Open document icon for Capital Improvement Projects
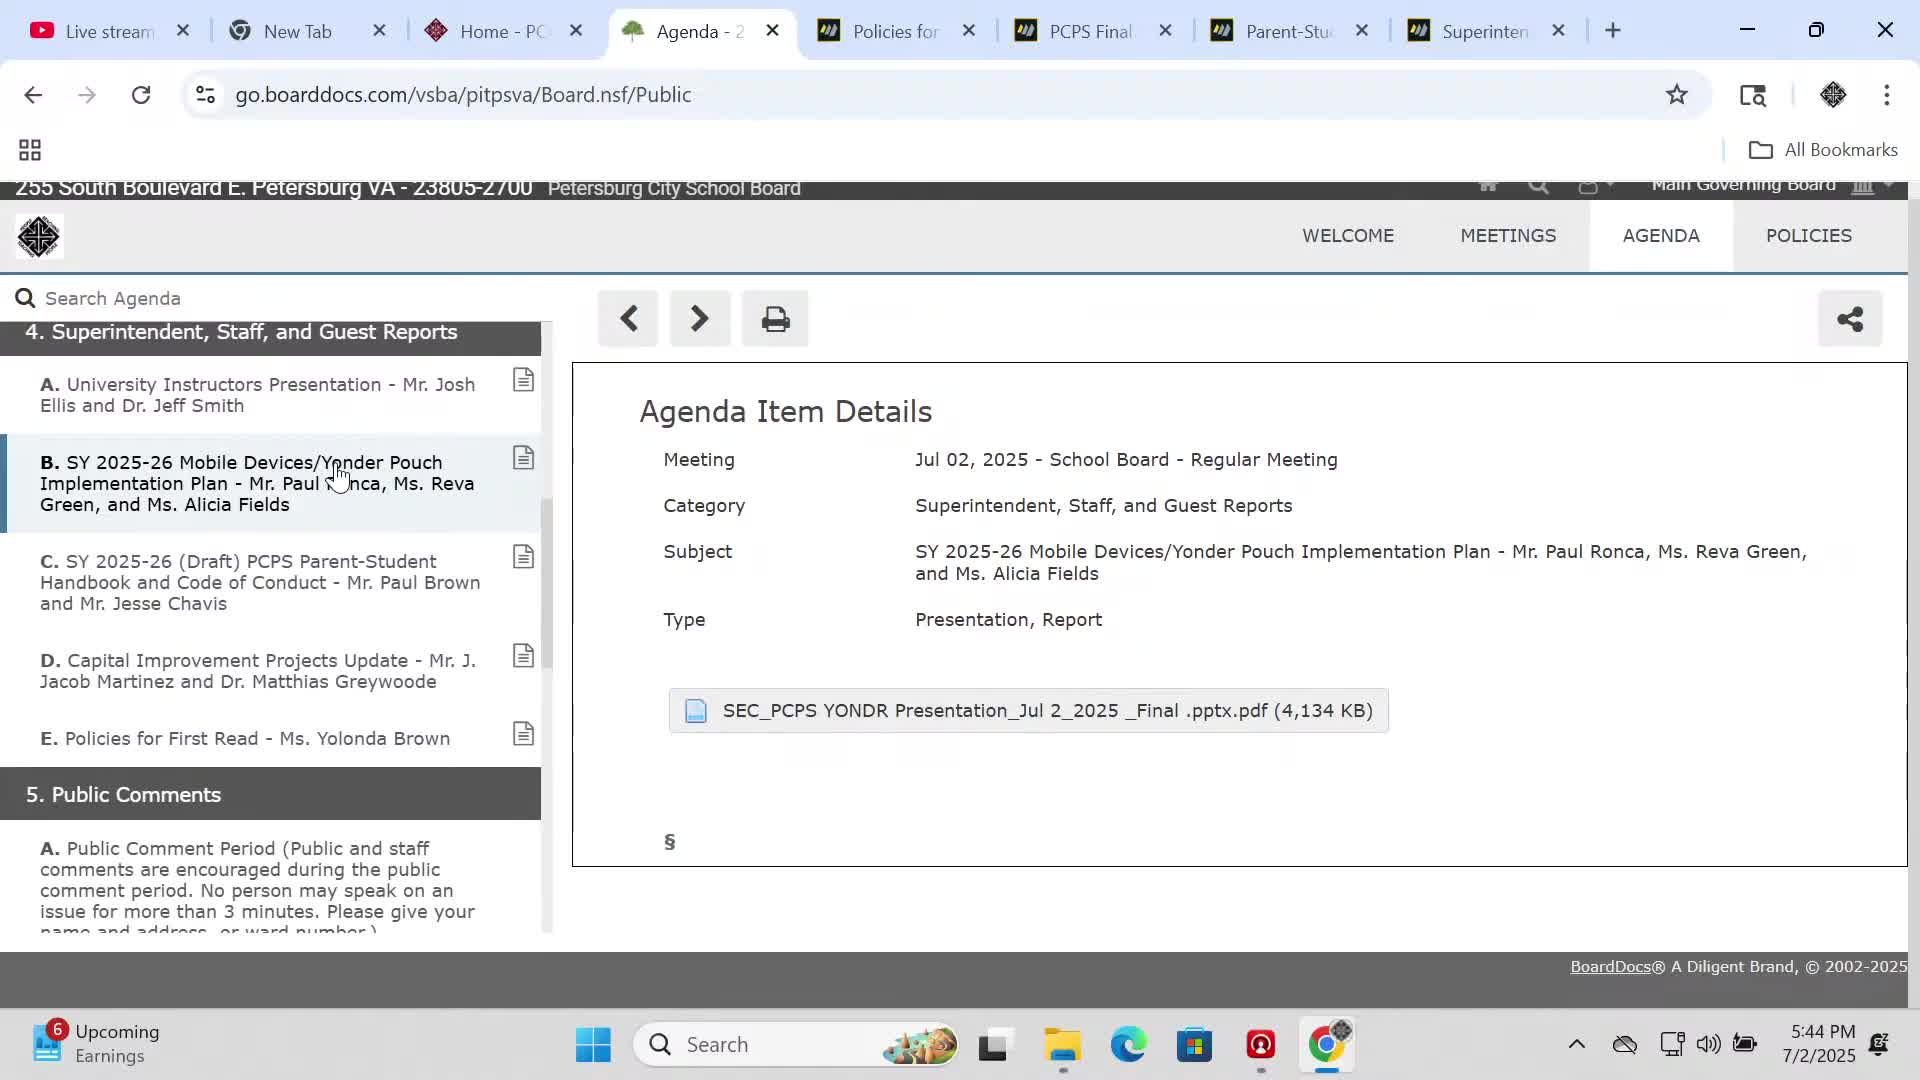 [x=523, y=656]
